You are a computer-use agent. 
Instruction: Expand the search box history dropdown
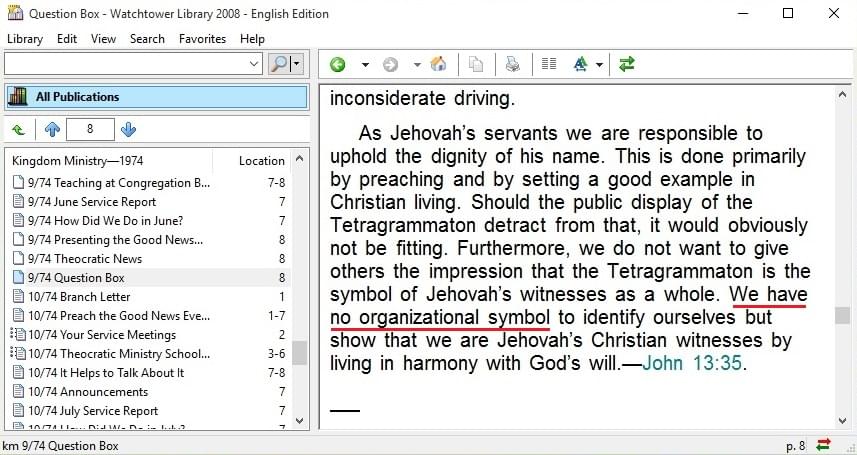254,64
